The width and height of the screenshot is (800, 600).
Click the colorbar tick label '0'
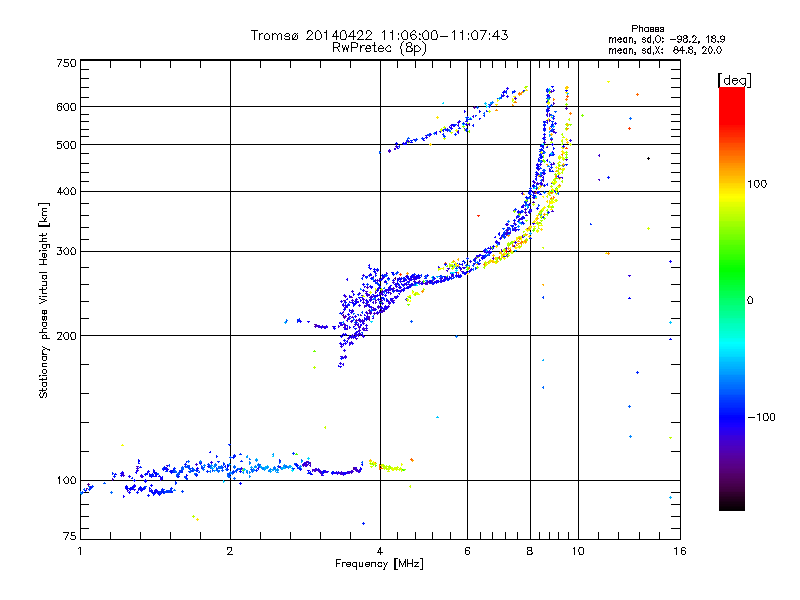pyautogui.click(x=750, y=300)
